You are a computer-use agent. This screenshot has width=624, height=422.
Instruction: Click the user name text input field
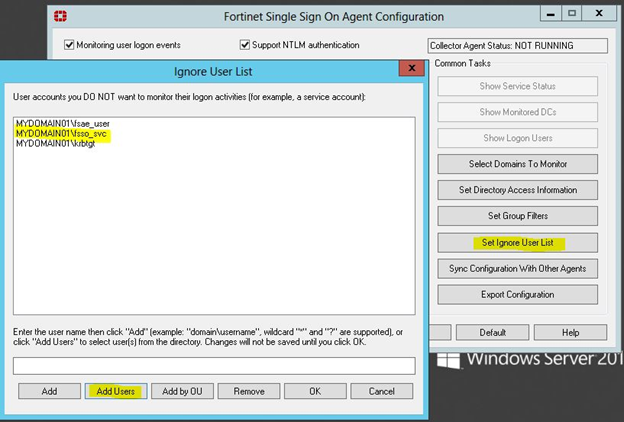click(x=214, y=365)
